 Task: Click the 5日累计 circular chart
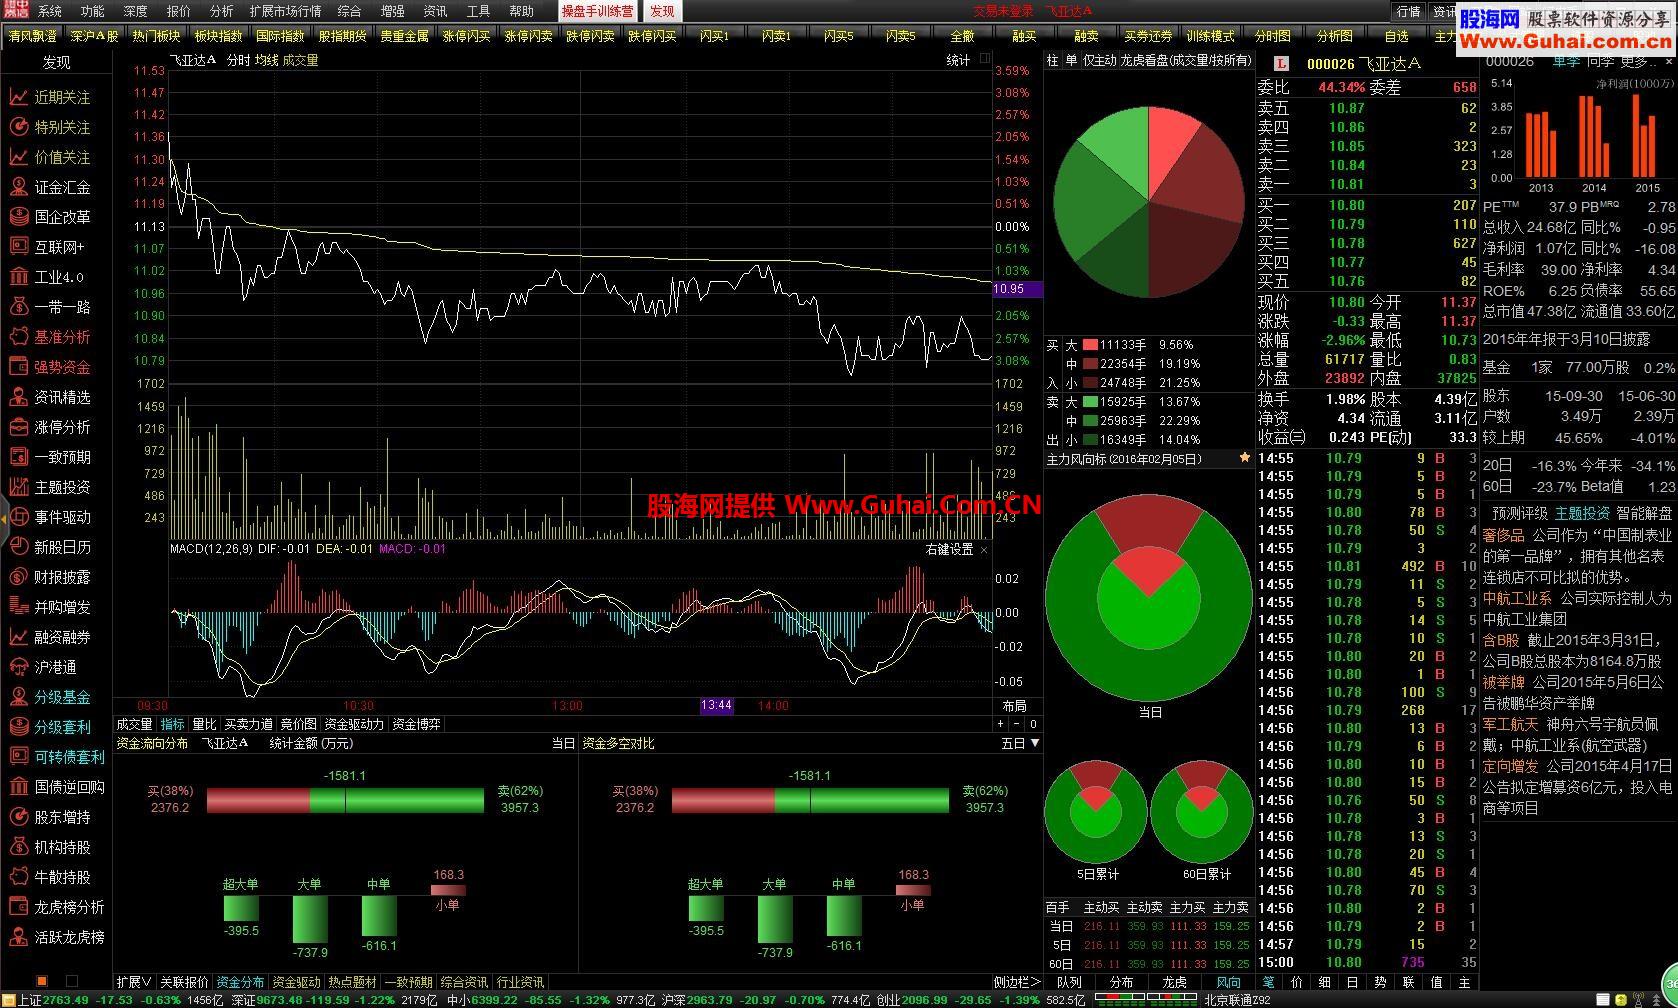point(1096,811)
